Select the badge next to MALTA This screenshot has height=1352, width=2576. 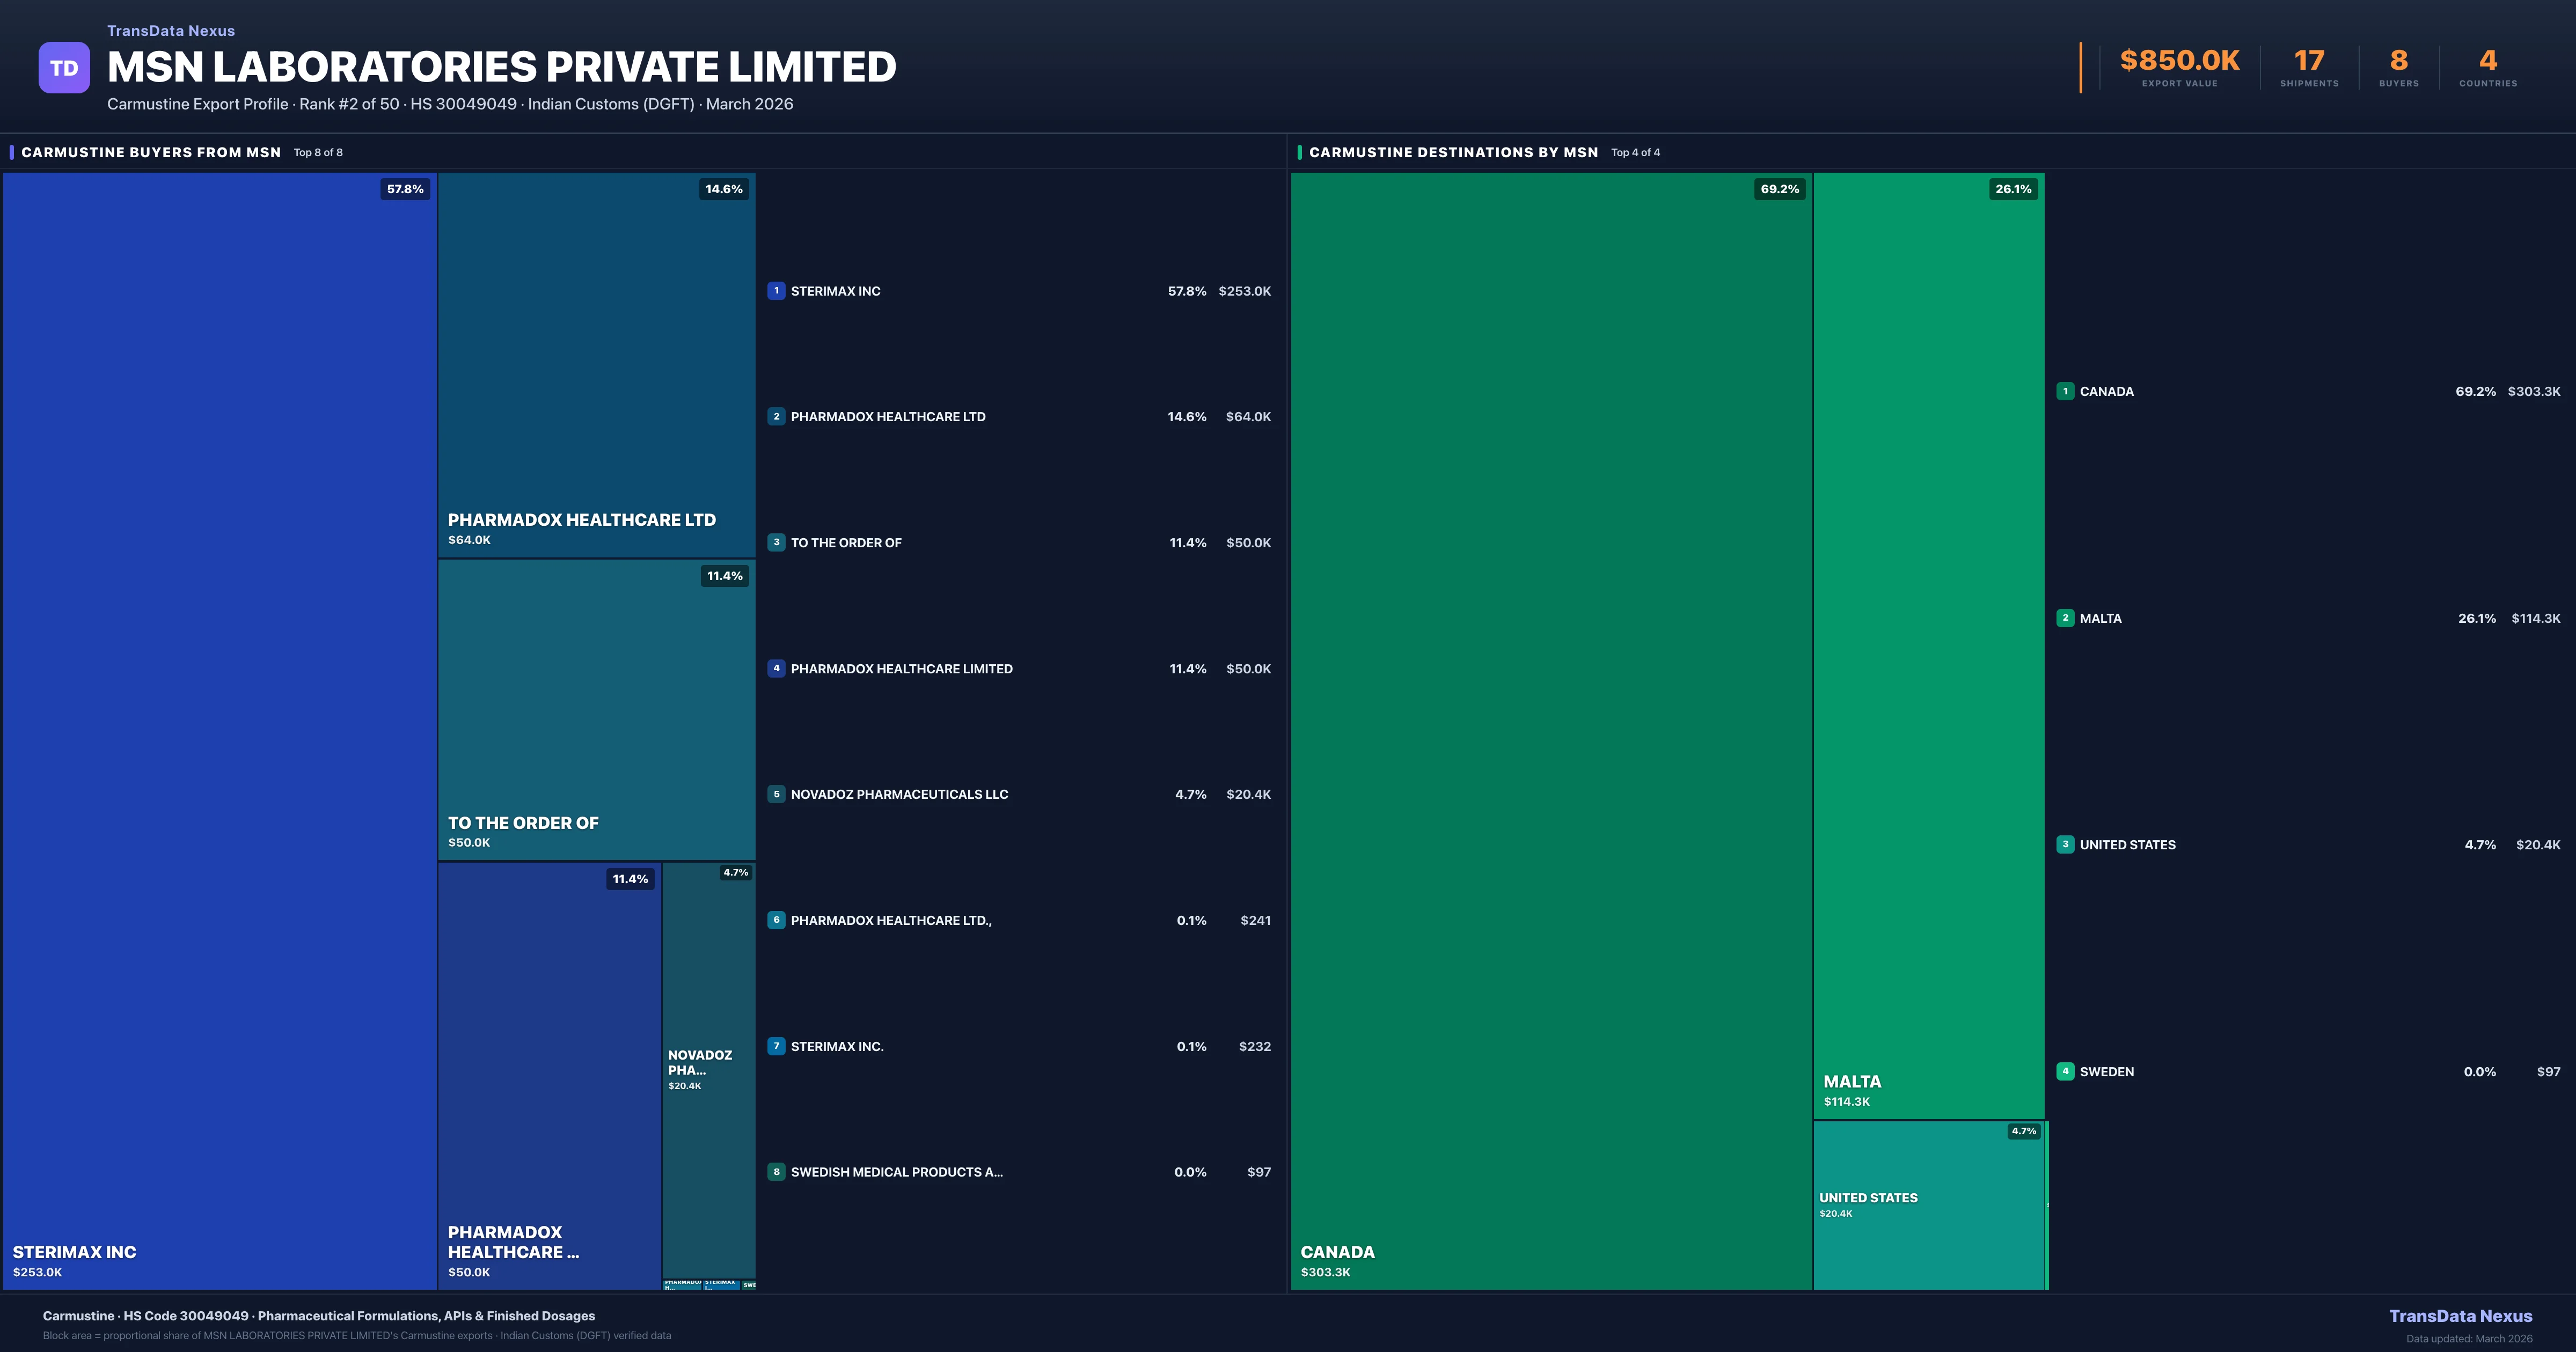coord(2065,618)
